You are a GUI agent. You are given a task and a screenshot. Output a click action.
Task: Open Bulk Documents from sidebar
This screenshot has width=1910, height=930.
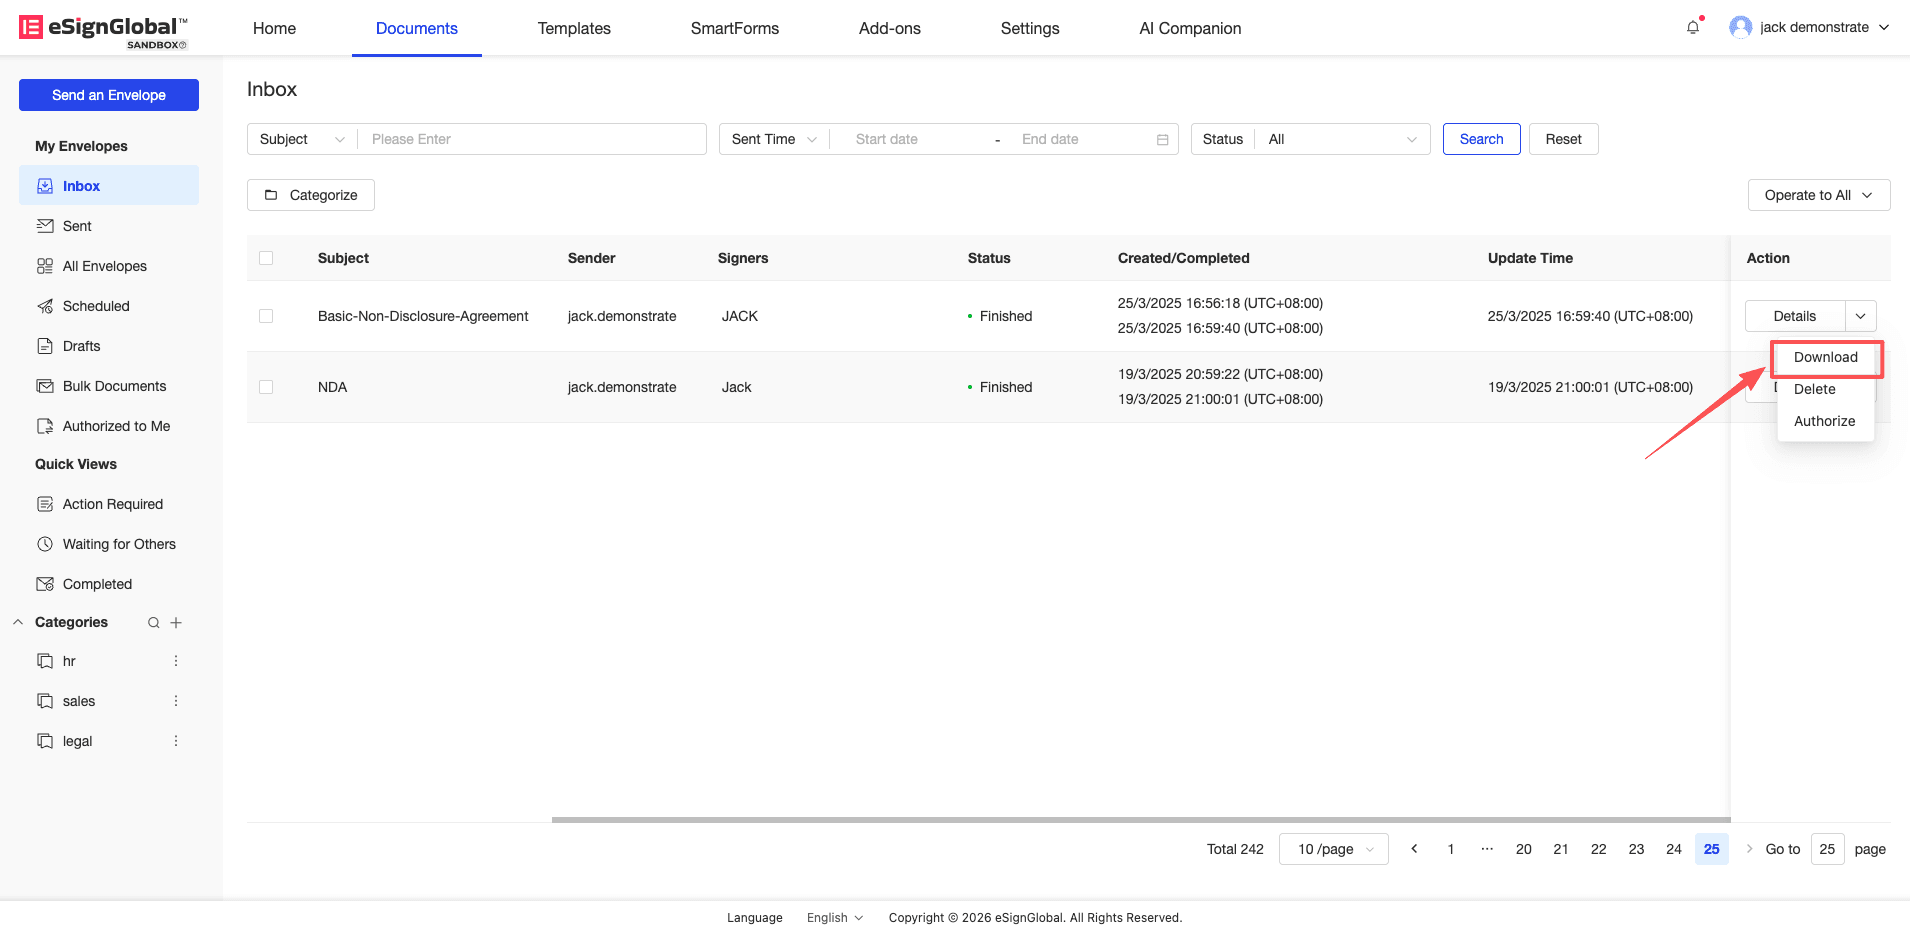114,386
